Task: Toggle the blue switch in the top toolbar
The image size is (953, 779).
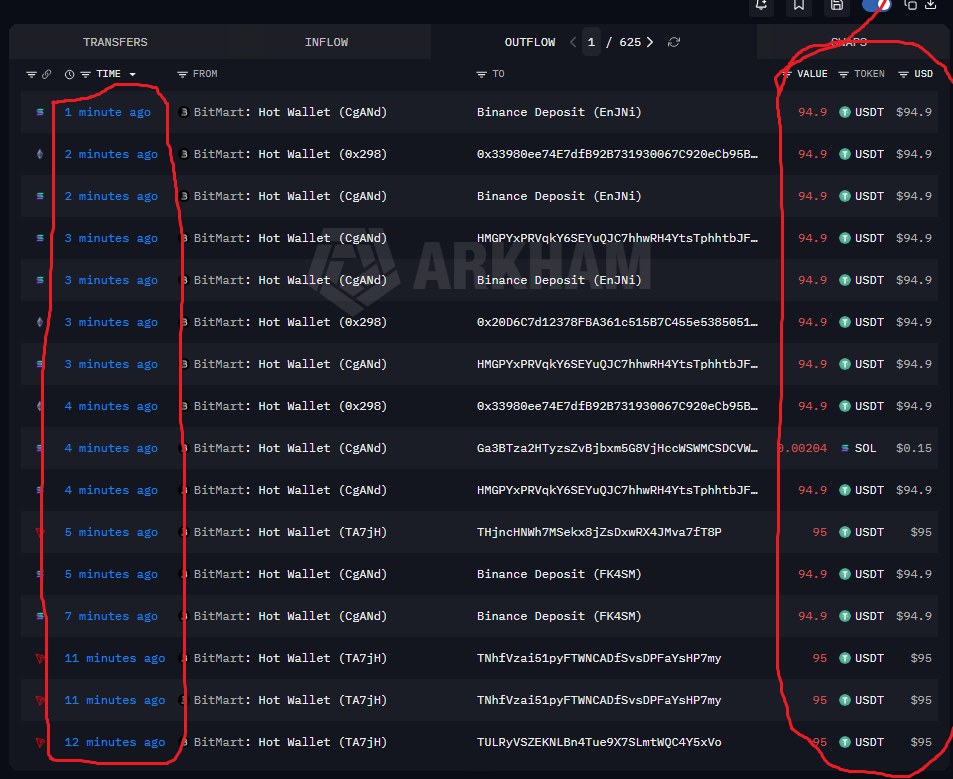Action: [x=876, y=5]
